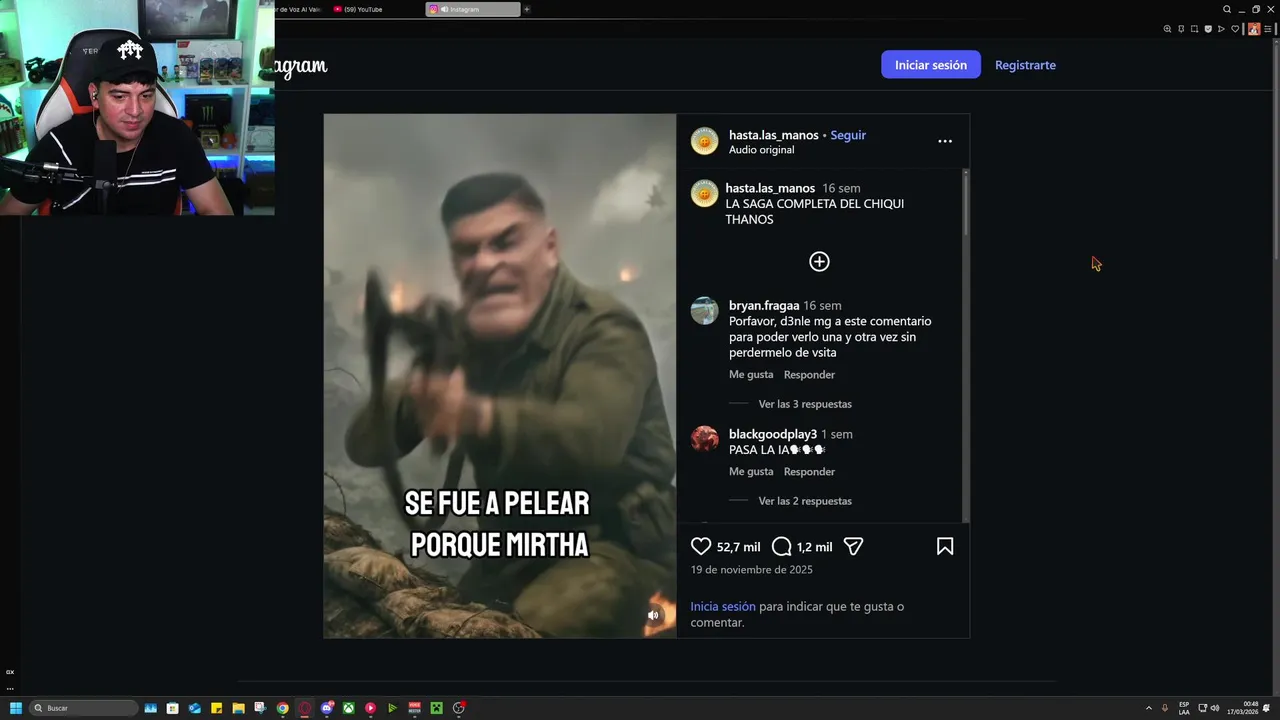The height and width of the screenshot is (720, 1280).
Task: Open comments via the speech bubble icon
Action: coord(782,546)
